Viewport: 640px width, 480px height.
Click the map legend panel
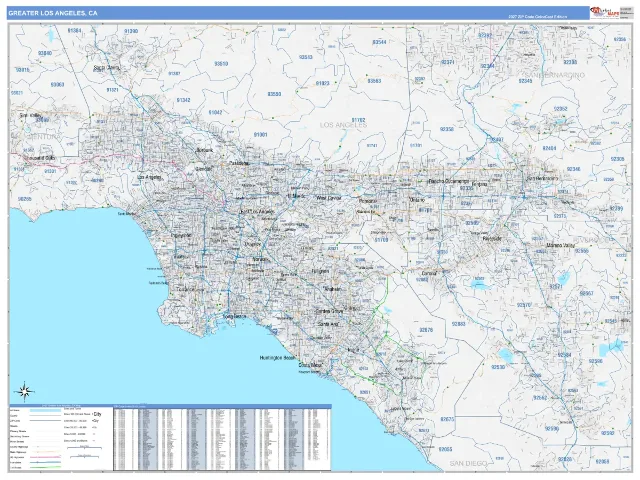tap(61, 438)
